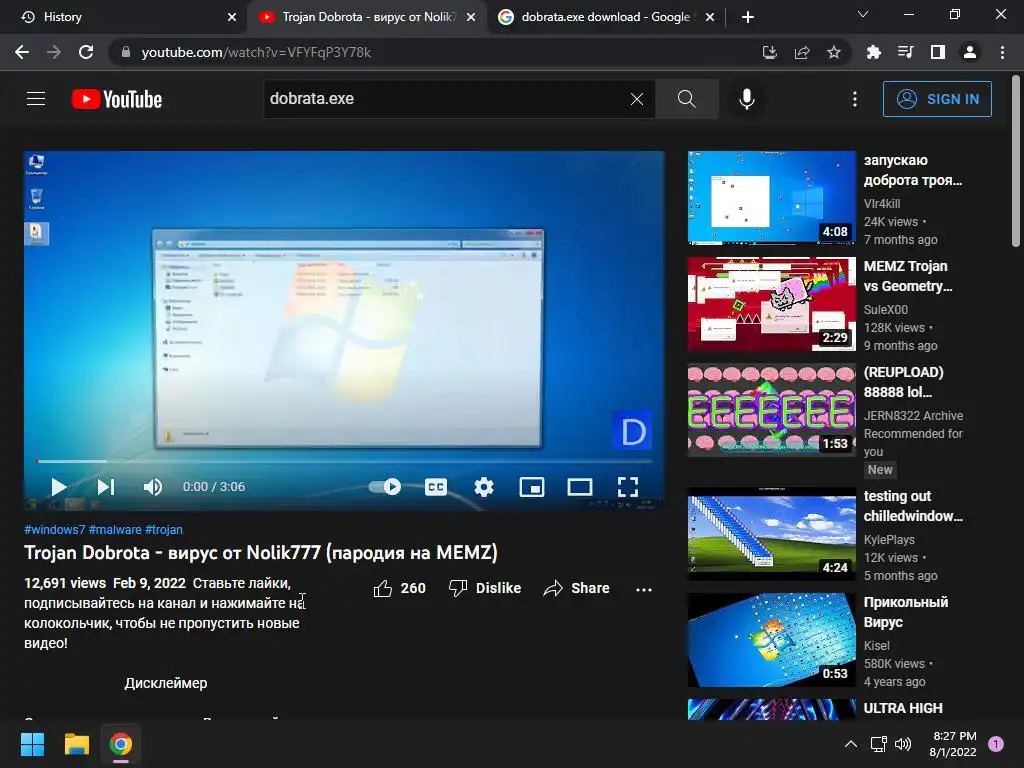Switch to dobrata.exe download Google tab
Viewport: 1024px width, 768px height.
[x=605, y=17]
